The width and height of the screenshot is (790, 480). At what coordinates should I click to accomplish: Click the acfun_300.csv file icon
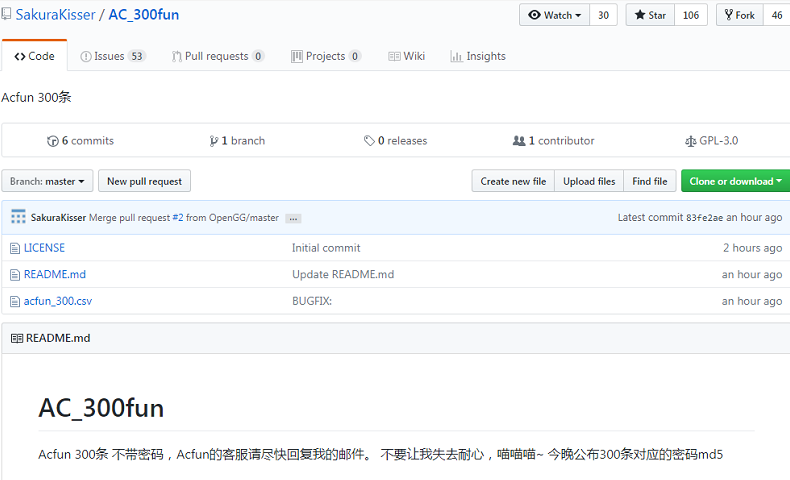[x=15, y=301]
